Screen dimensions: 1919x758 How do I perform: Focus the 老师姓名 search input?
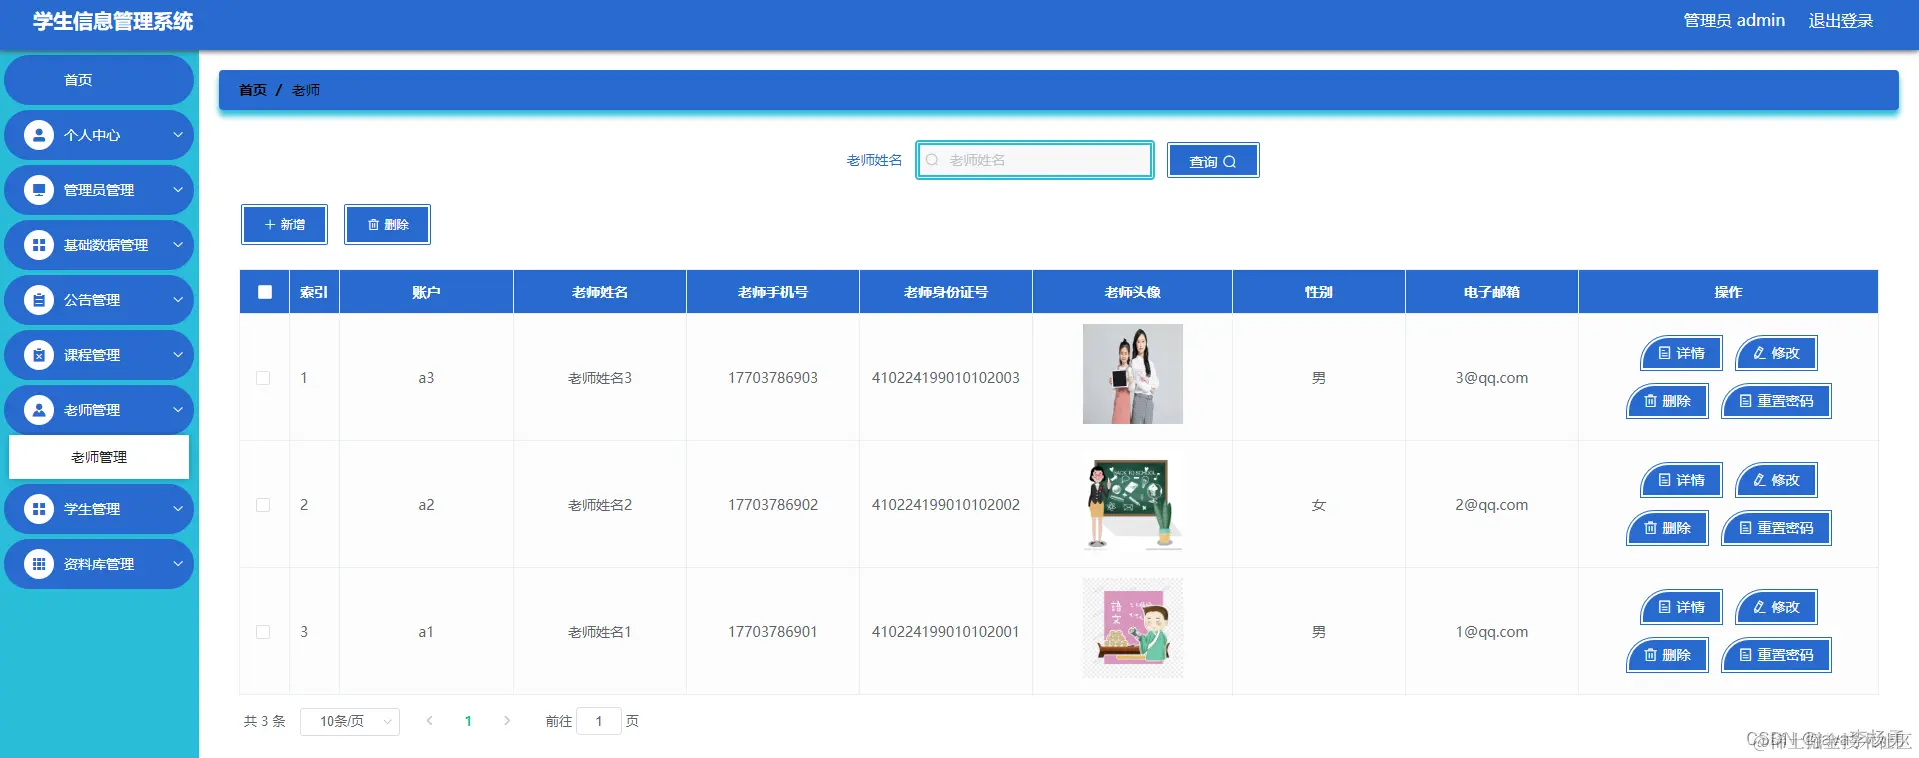point(1035,160)
